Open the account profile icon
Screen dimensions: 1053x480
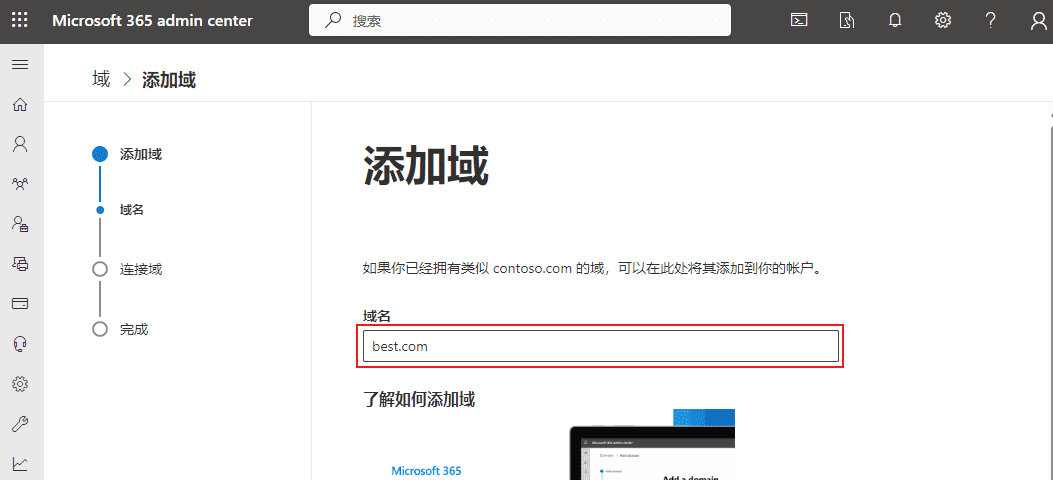(1038, 21)
